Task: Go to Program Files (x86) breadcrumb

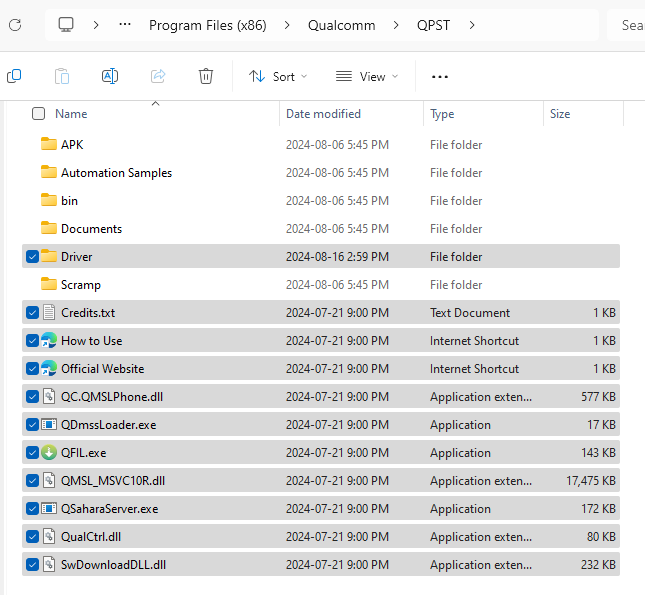Action: 208,25
